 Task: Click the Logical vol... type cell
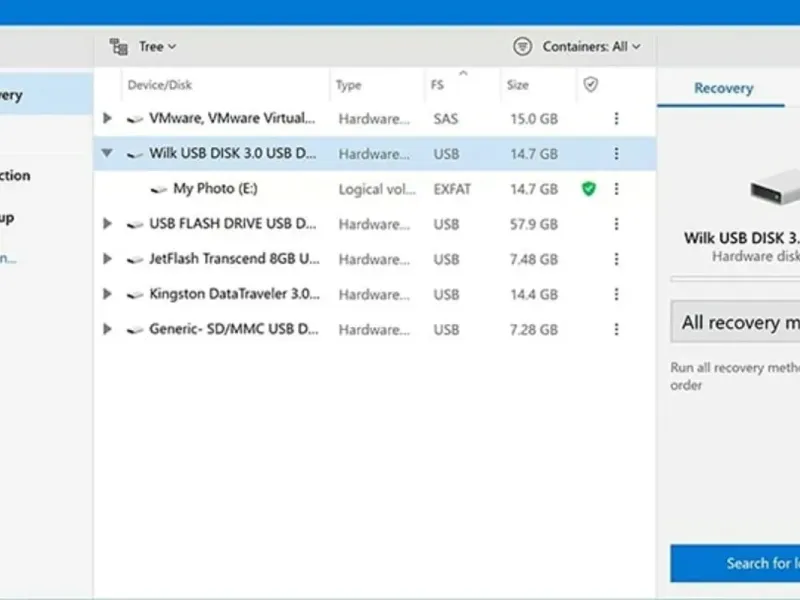[378, 189]
